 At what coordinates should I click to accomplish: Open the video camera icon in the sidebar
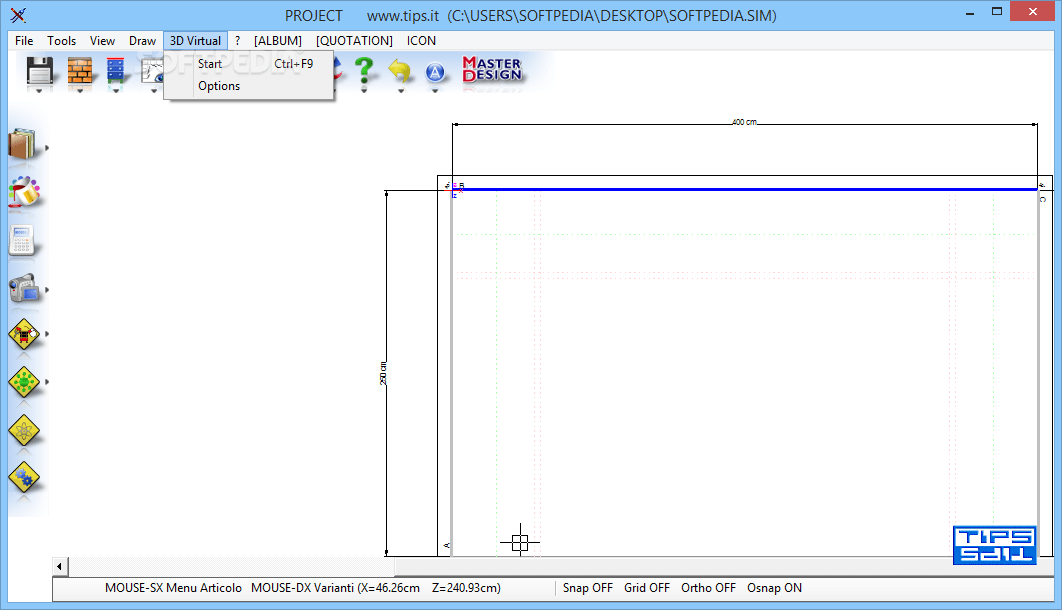pyautogui.click(x=23, y=290)
